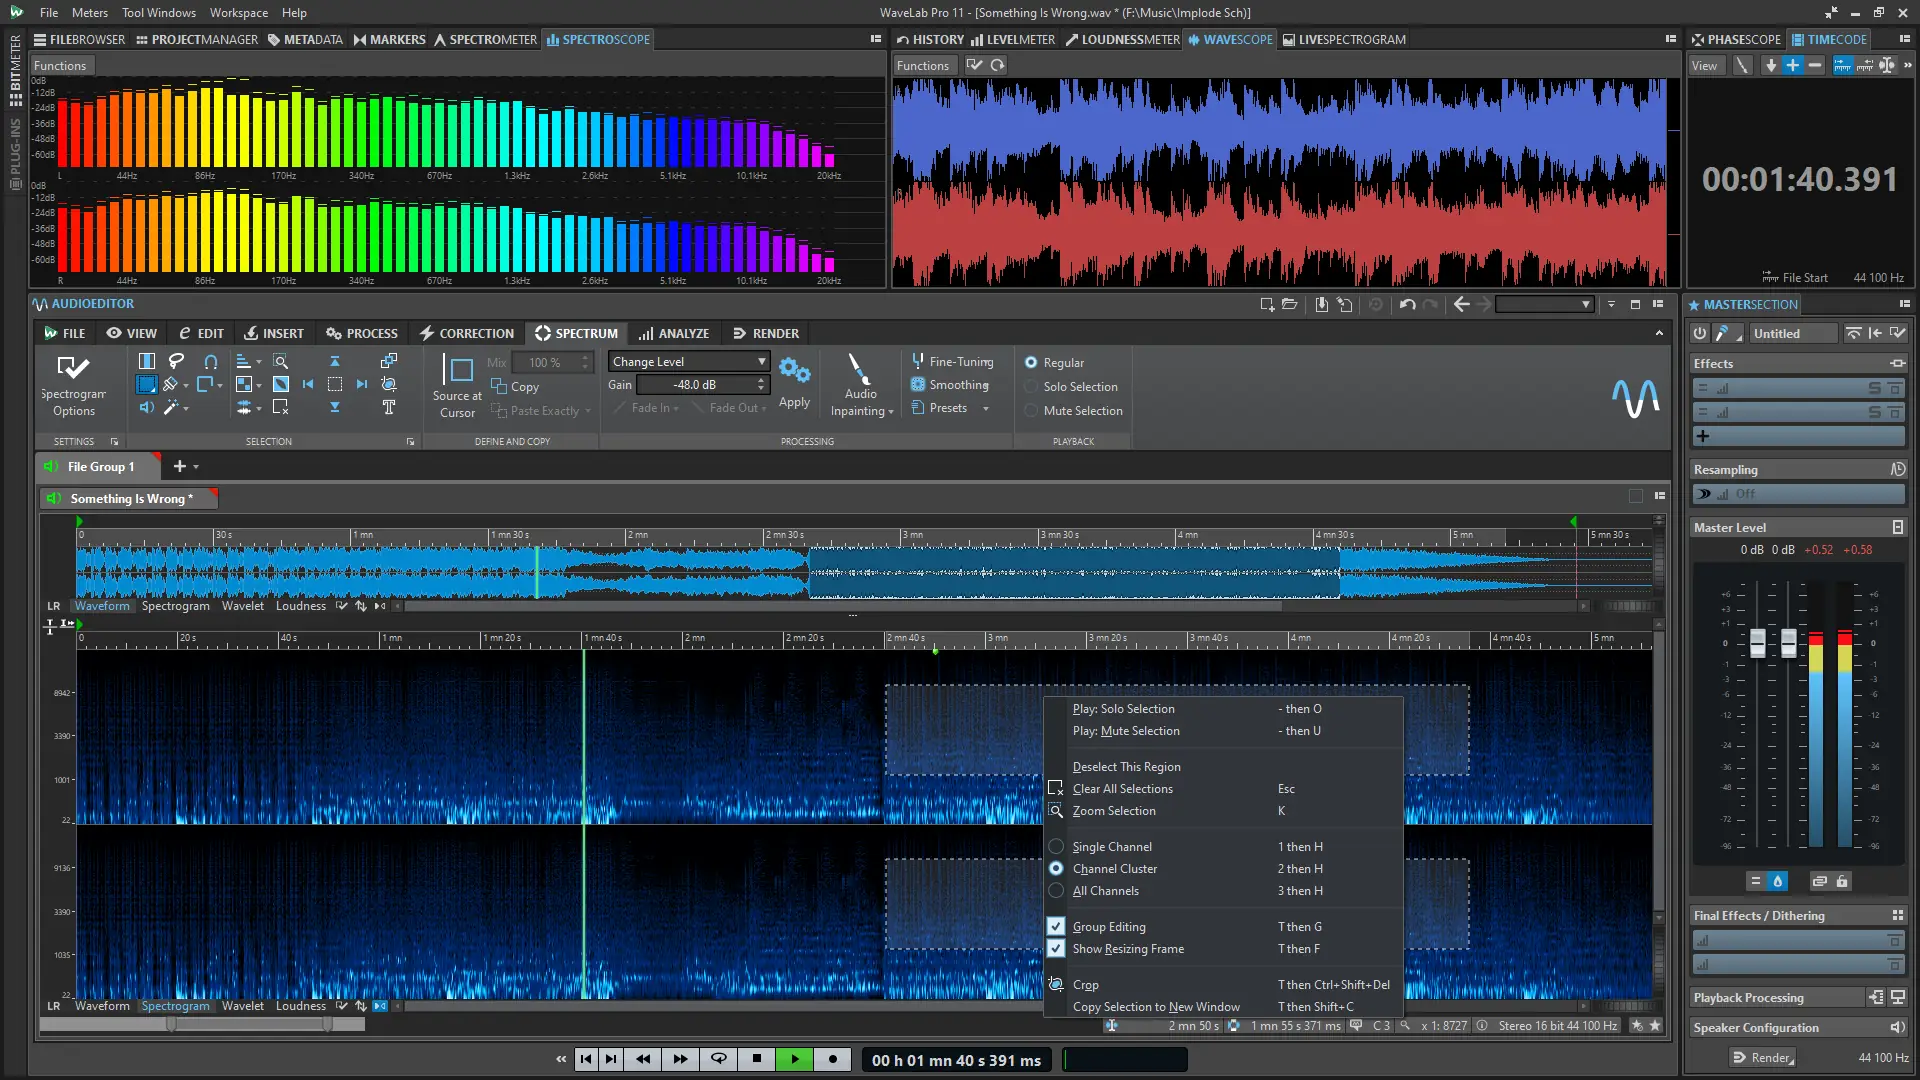
Task: Switch to the Analyze ribbon tab
Action: tap(673, 333)
